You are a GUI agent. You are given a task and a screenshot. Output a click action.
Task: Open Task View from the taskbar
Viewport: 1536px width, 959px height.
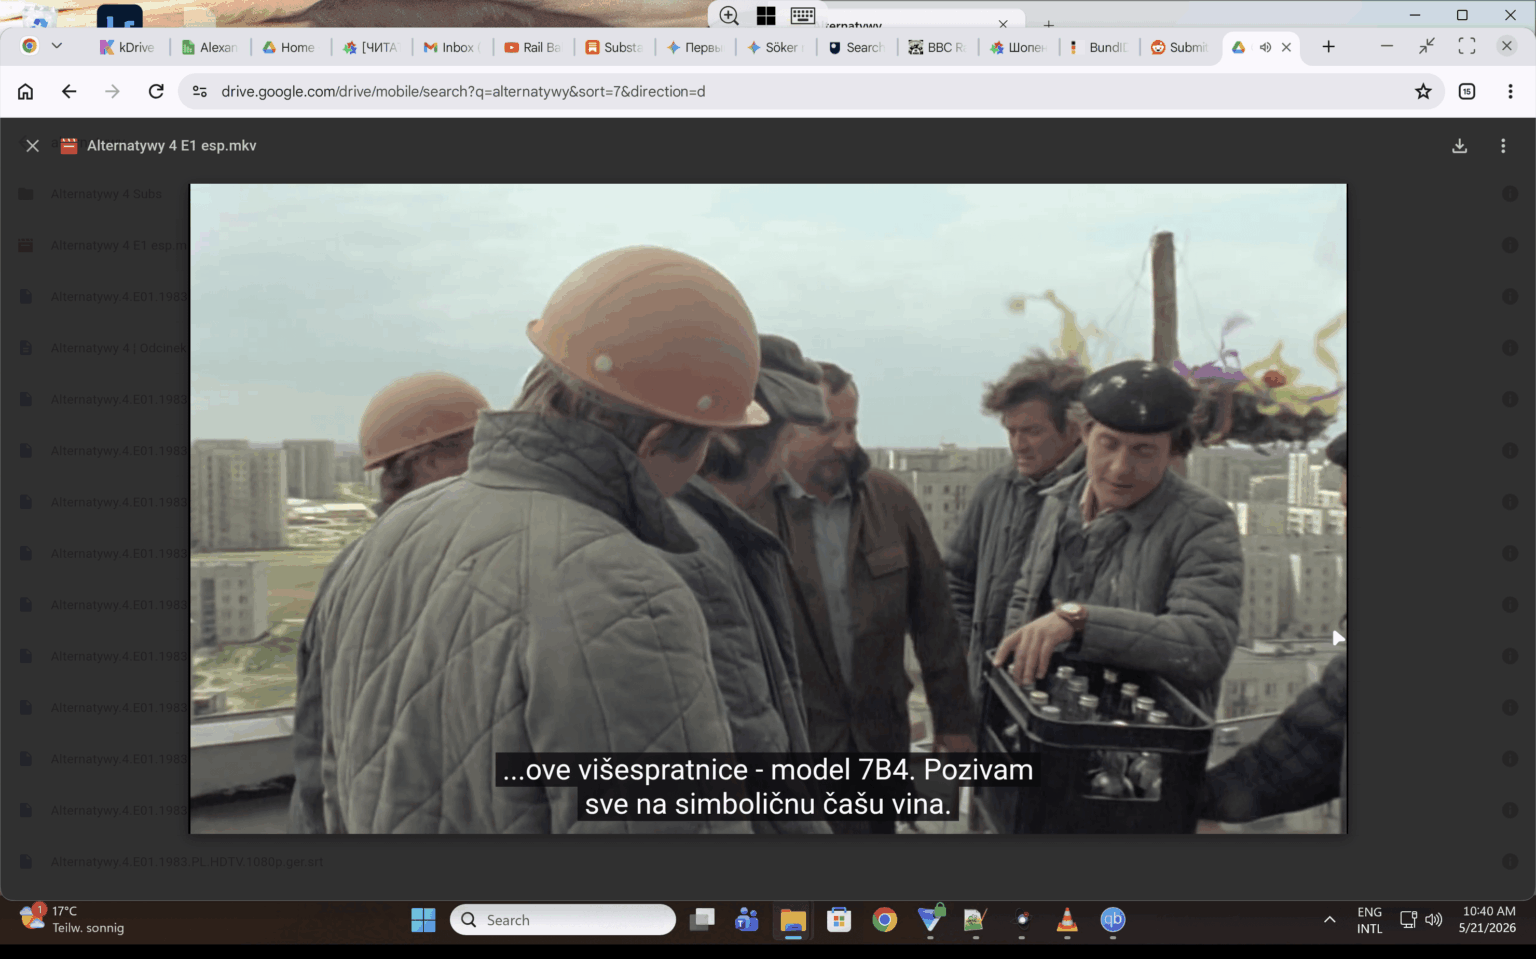(703, 920)
